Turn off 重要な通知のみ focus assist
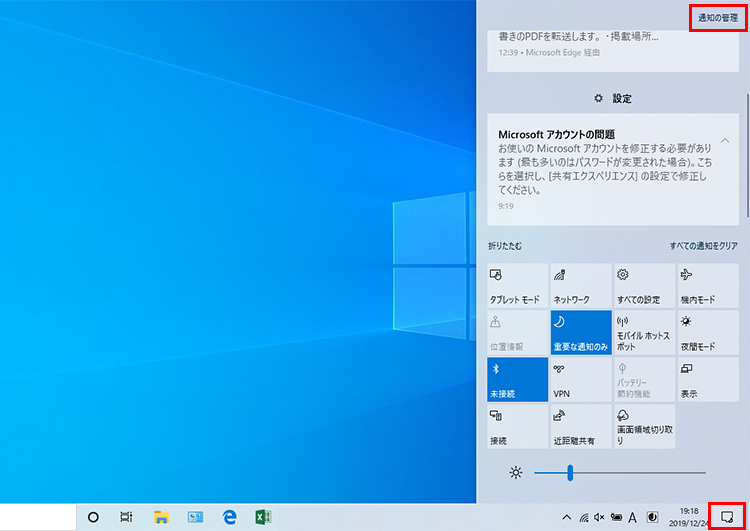Screen dimensions: 750x531 [x=581, y=333]
